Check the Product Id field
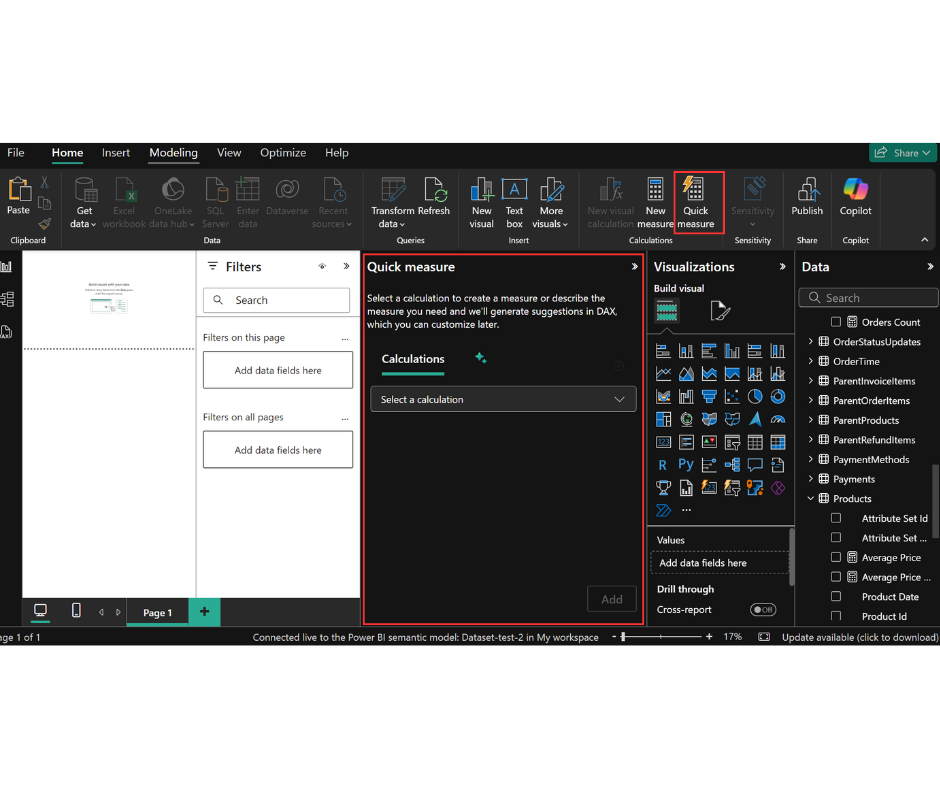940x788 pixels. (836, 616)
